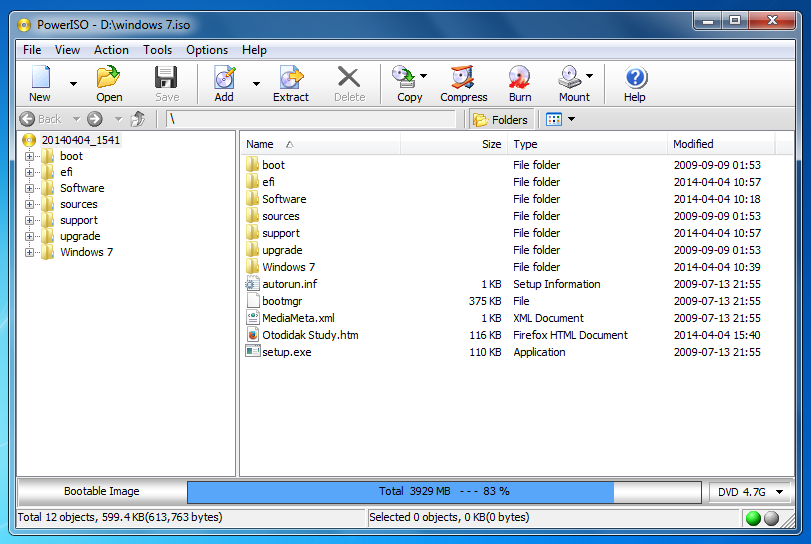Image resolution: width=811 pixels, height=544 pixels.
Task: Open the Action menu
Action: 111,50
